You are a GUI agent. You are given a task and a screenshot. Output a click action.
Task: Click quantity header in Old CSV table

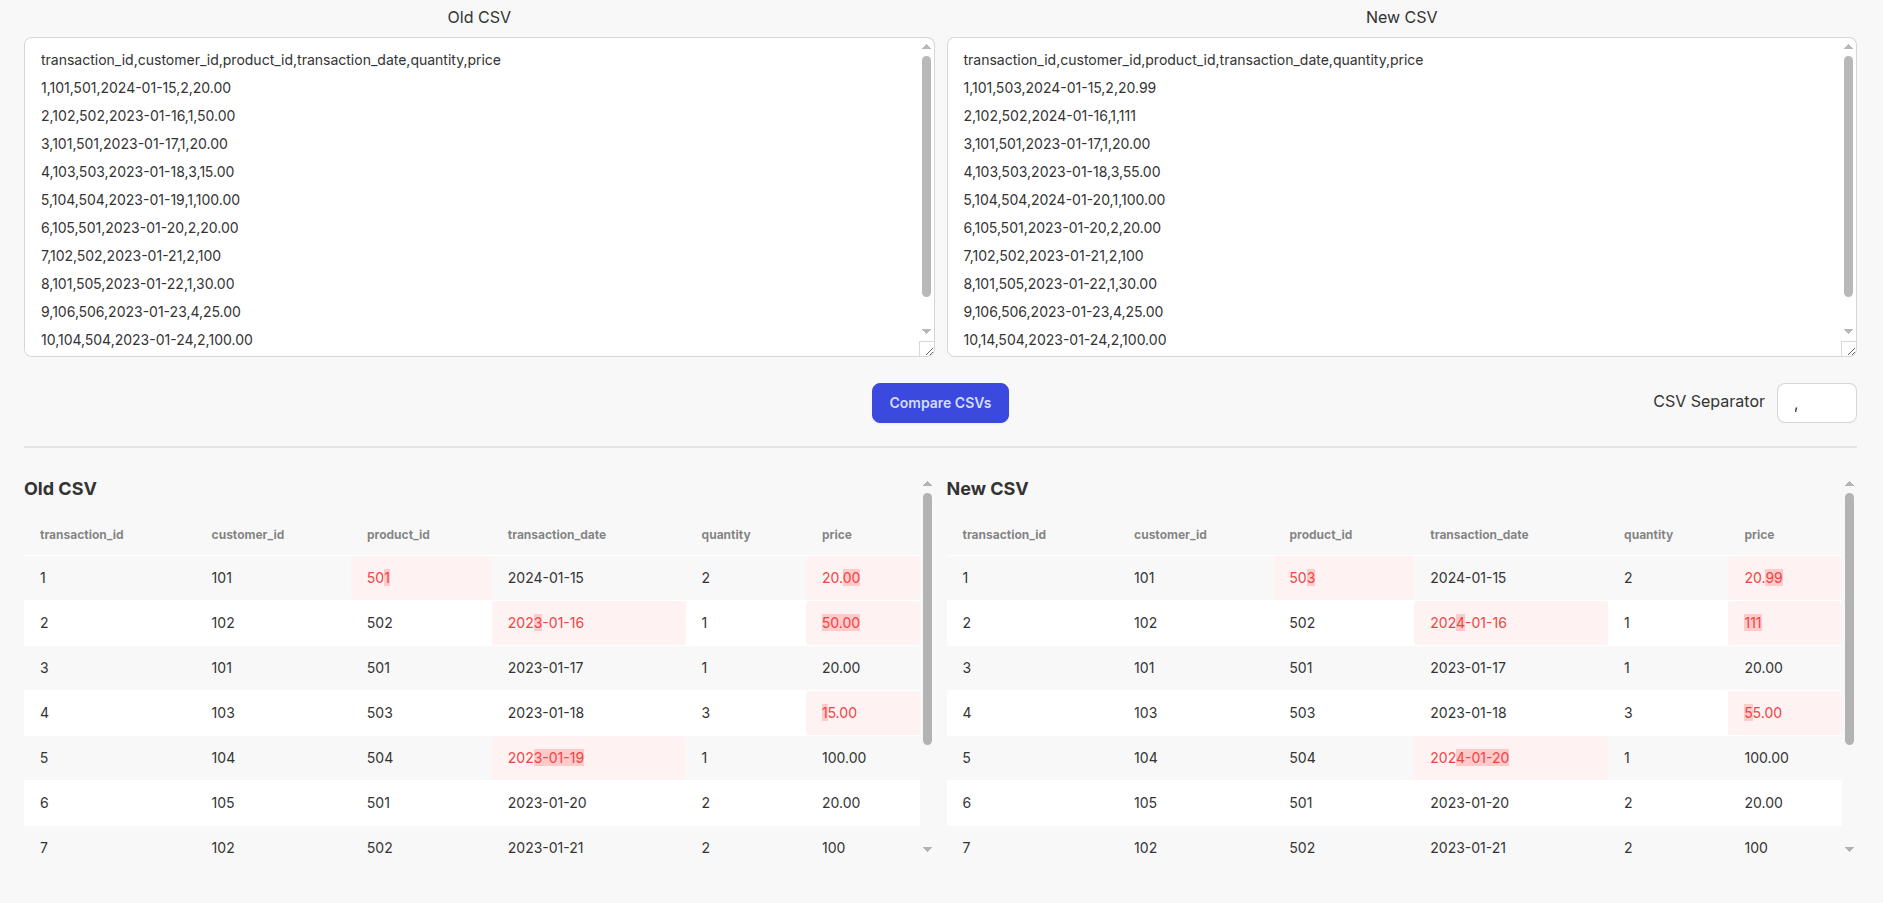(x=726, y=535)
